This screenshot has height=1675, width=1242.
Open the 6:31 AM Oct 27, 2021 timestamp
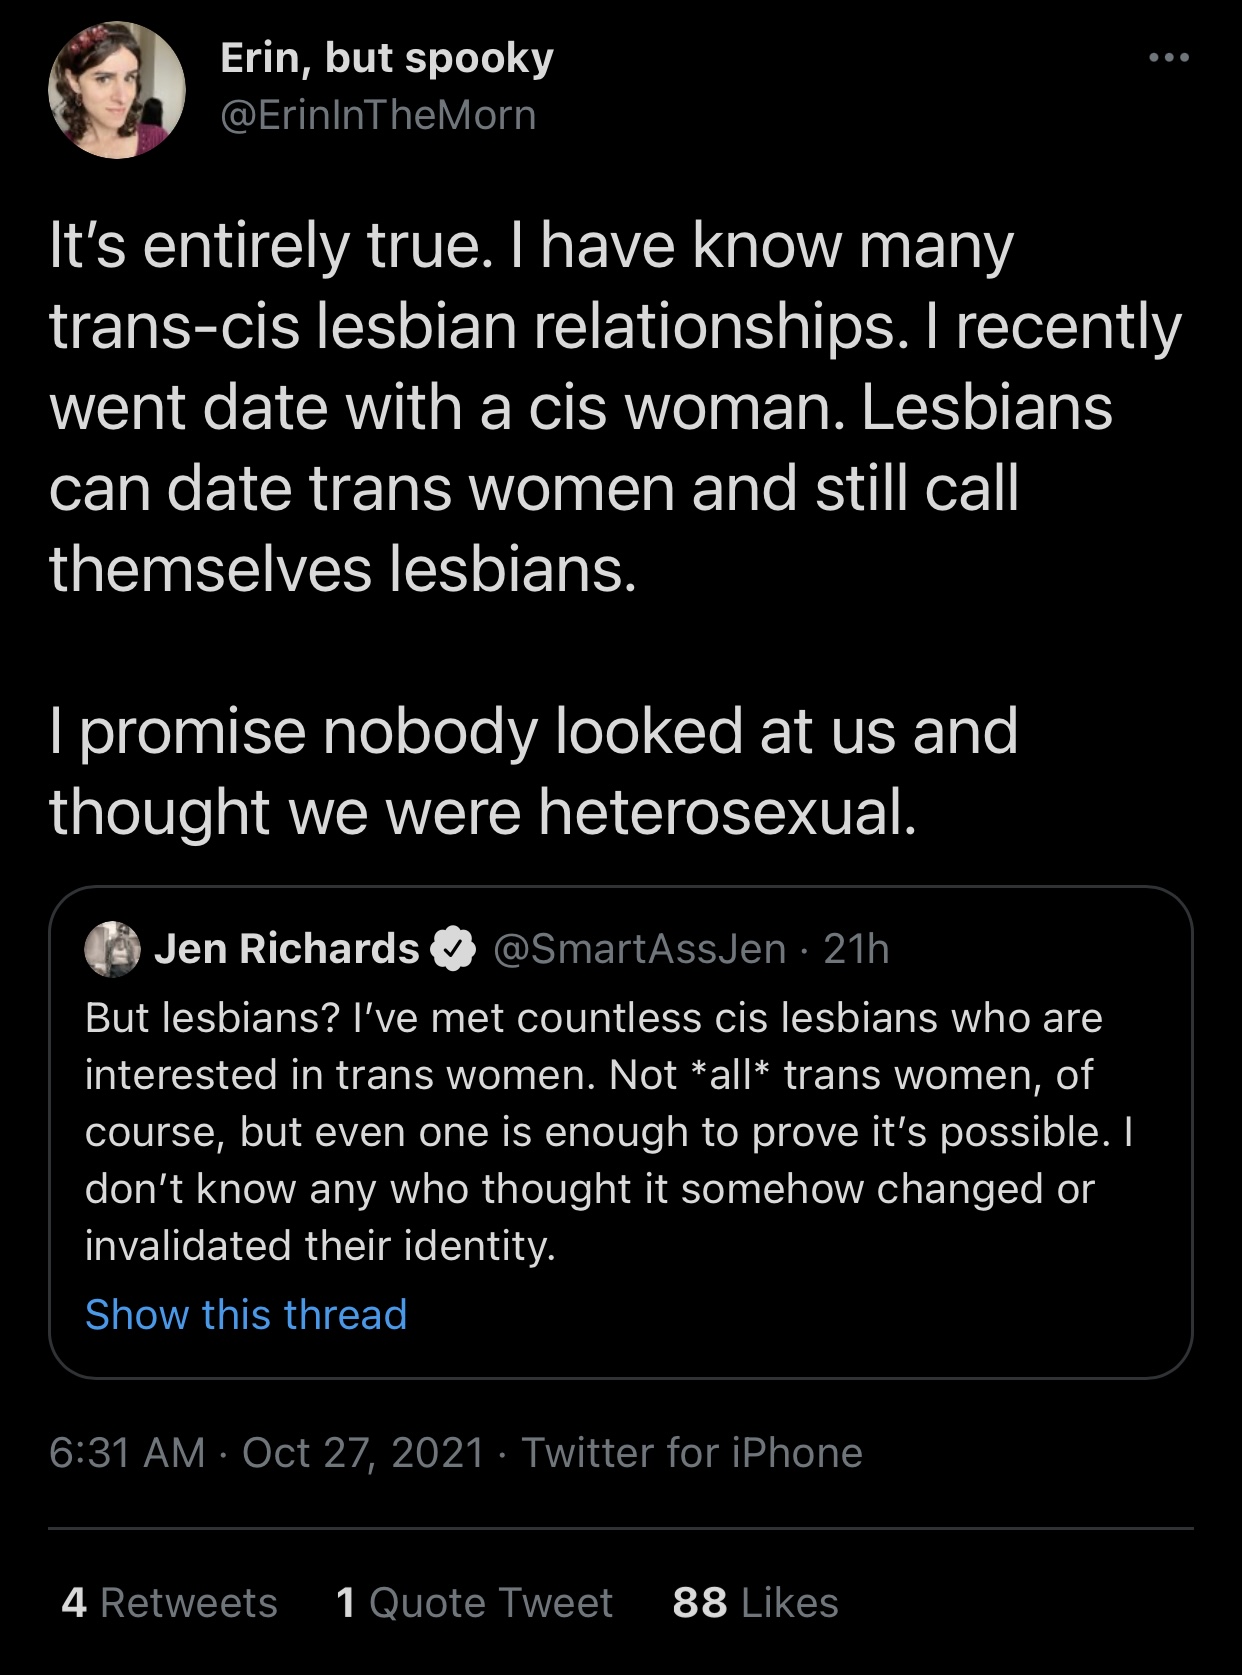point(266,1452)
